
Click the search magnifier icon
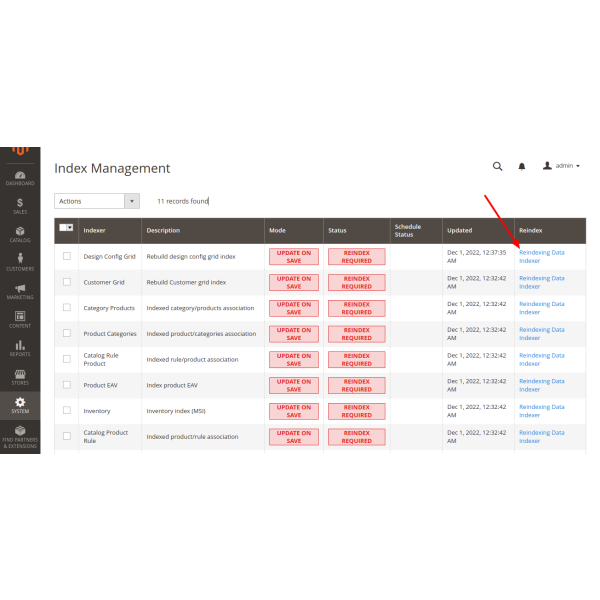click(x=498, y=166)
